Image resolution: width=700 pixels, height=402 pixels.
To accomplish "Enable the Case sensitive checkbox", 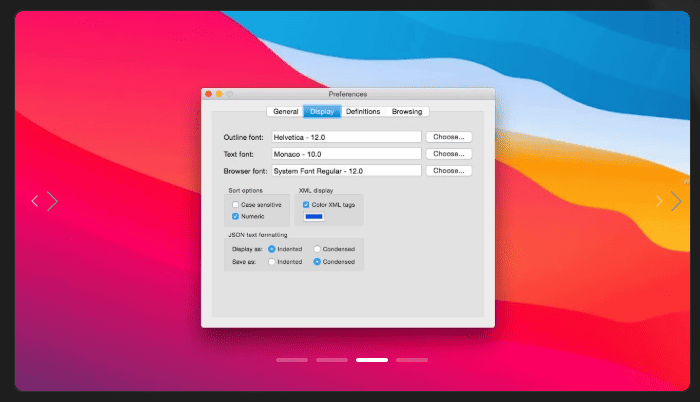I will (x=235, y=205).
